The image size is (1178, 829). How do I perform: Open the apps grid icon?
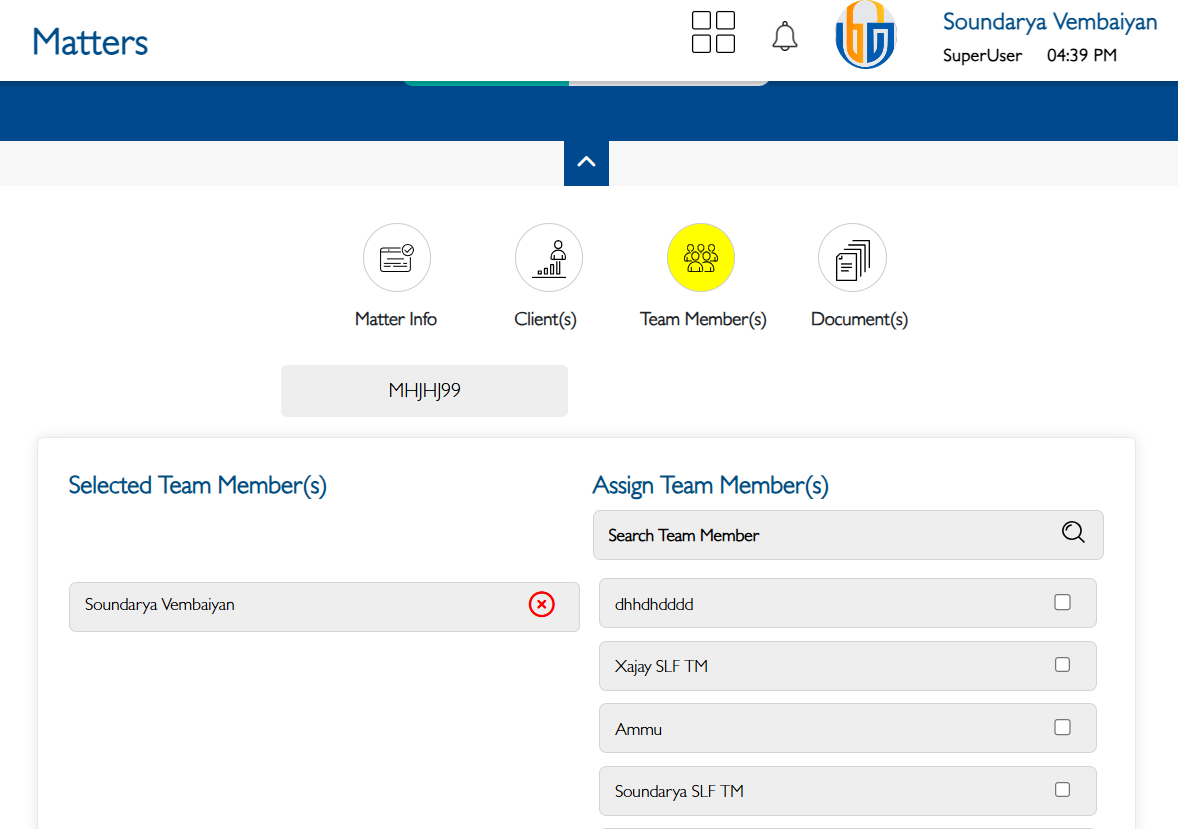[x=713, y=32]
